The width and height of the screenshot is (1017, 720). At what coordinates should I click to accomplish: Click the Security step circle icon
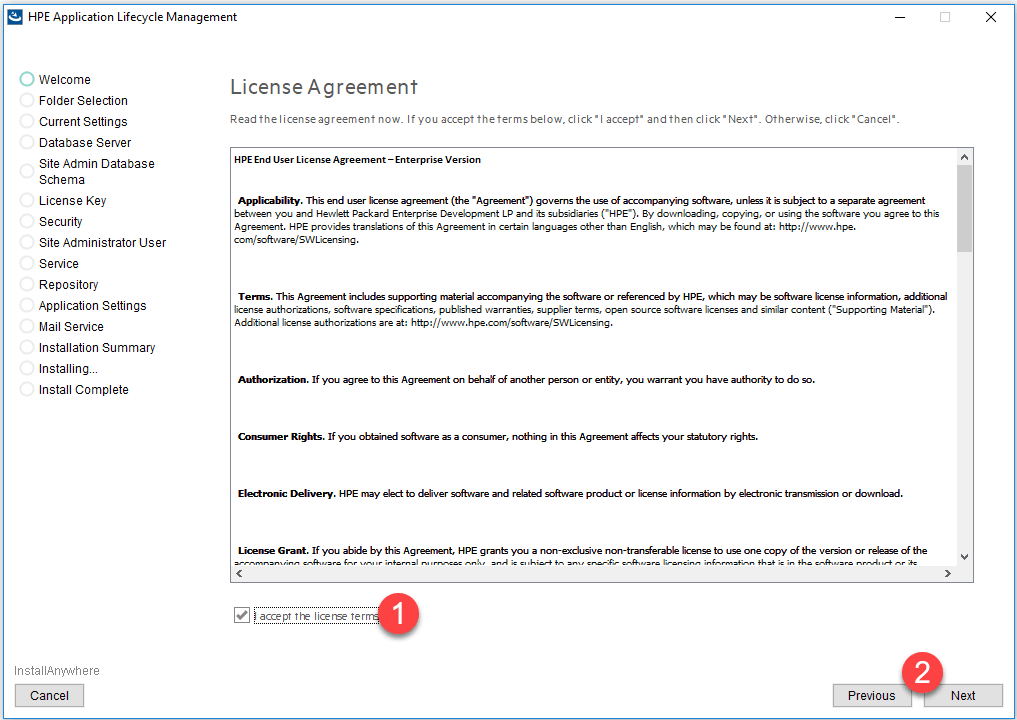coord(27,222)
